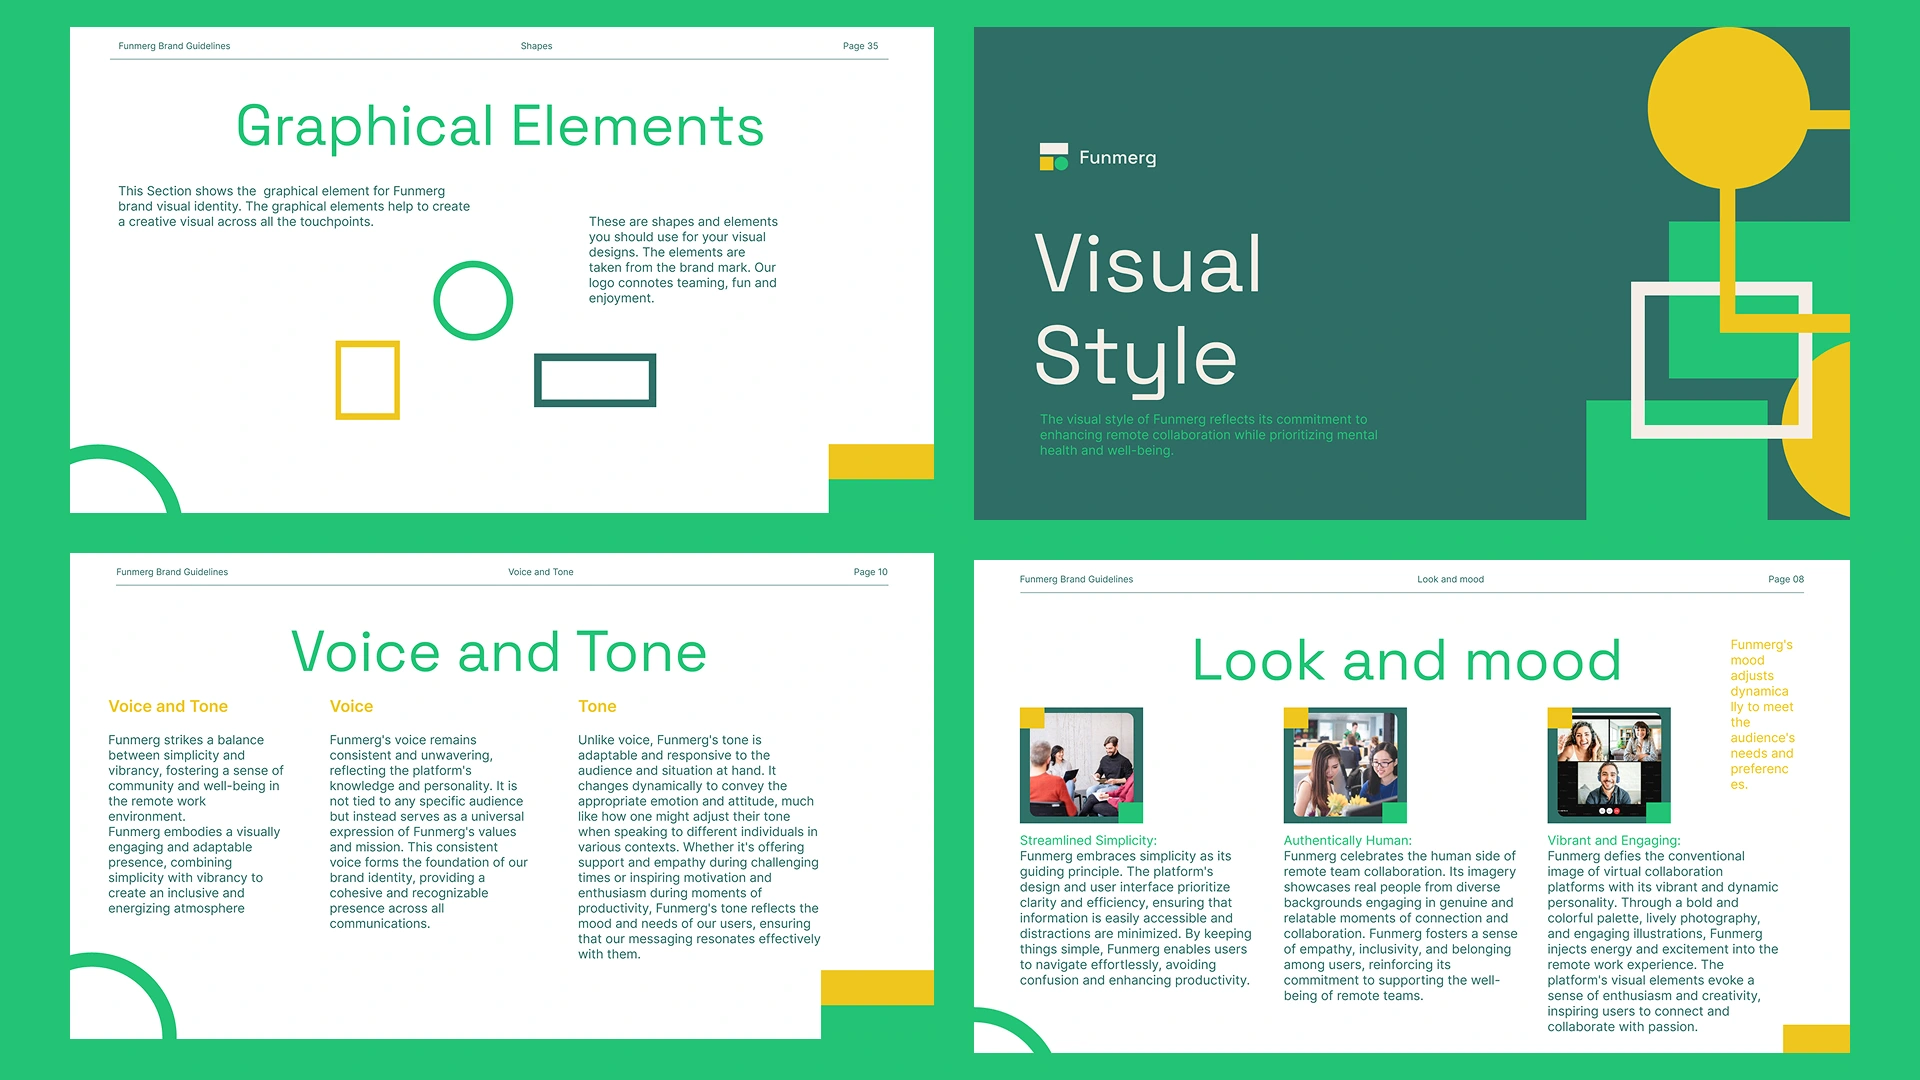Click the Visual Style title text
The width and height of the screenshot is (1920, 1080).
1148,308
